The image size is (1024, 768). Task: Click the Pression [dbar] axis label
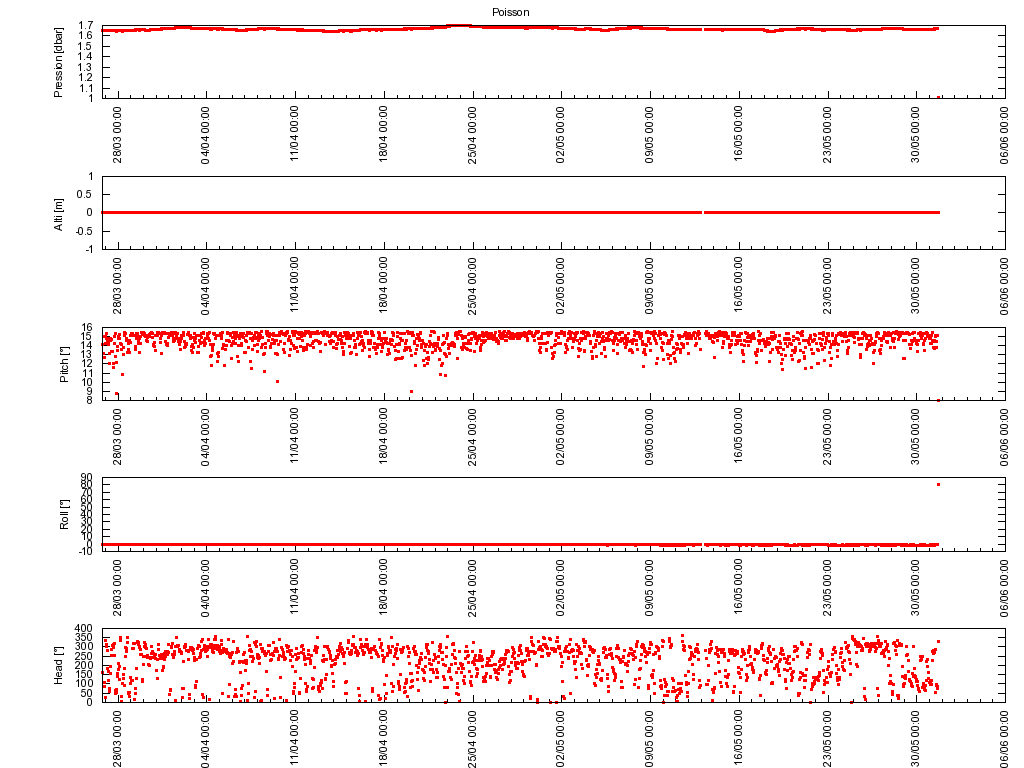(58, 62)
